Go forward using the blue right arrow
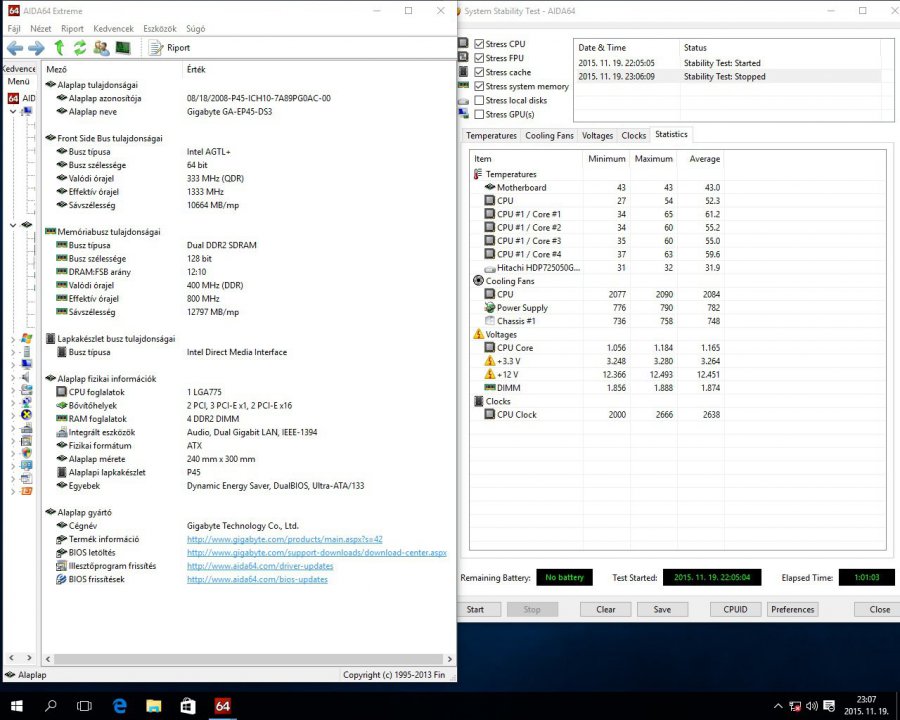The height and width of the screenshot is (720, 900). pos(36,48)
